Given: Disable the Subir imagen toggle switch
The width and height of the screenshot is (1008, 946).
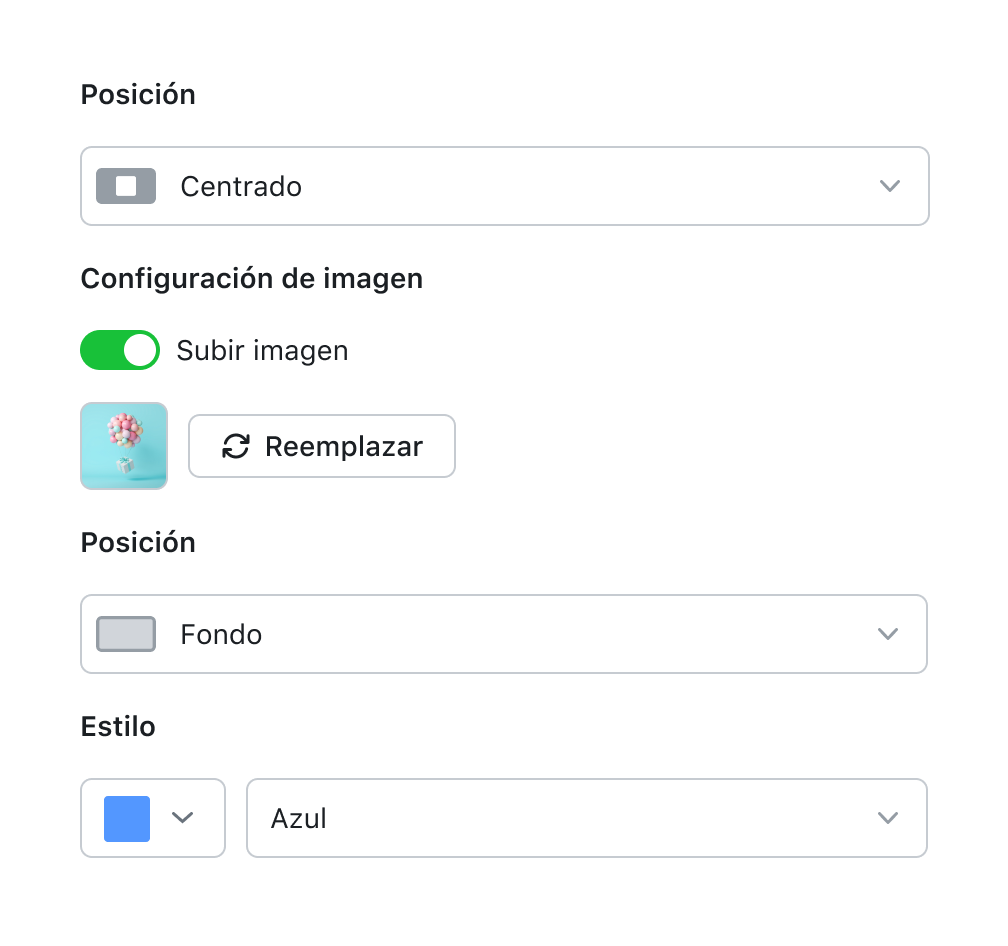Looking at the screenshot, I should pyautogui.click(x=120, y=350).
